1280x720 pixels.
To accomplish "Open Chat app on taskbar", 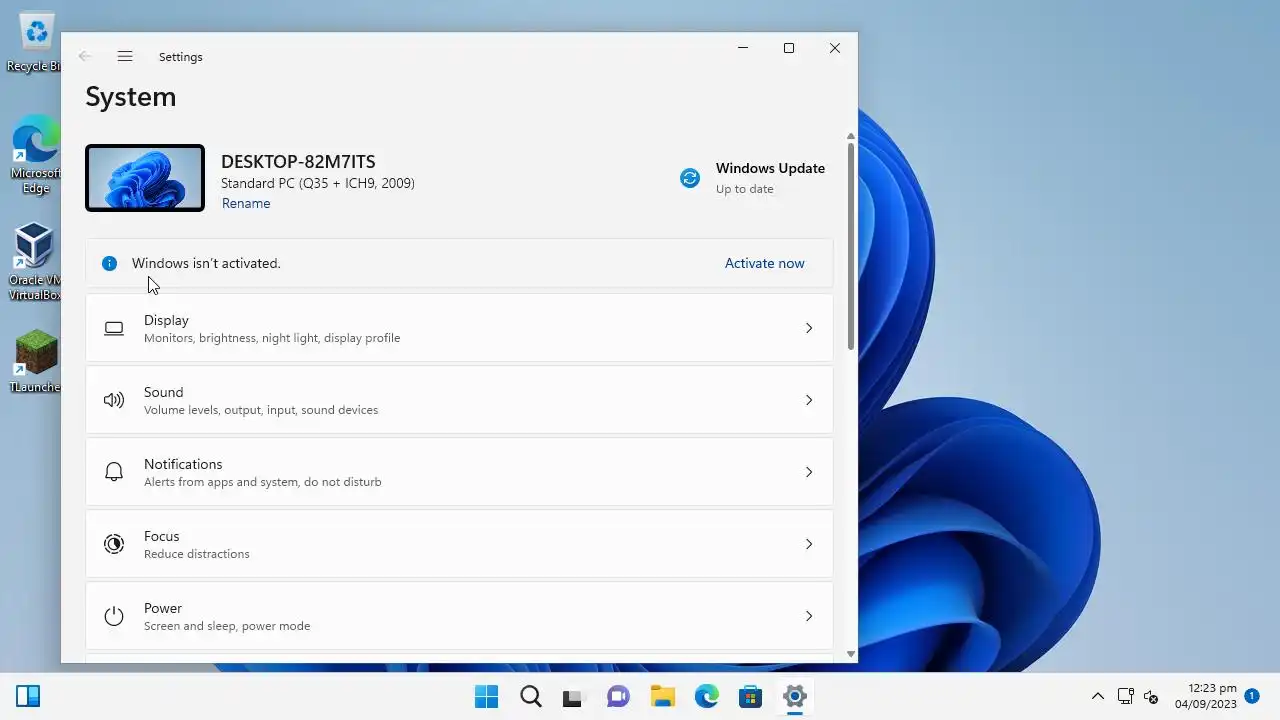I will 618,697.
